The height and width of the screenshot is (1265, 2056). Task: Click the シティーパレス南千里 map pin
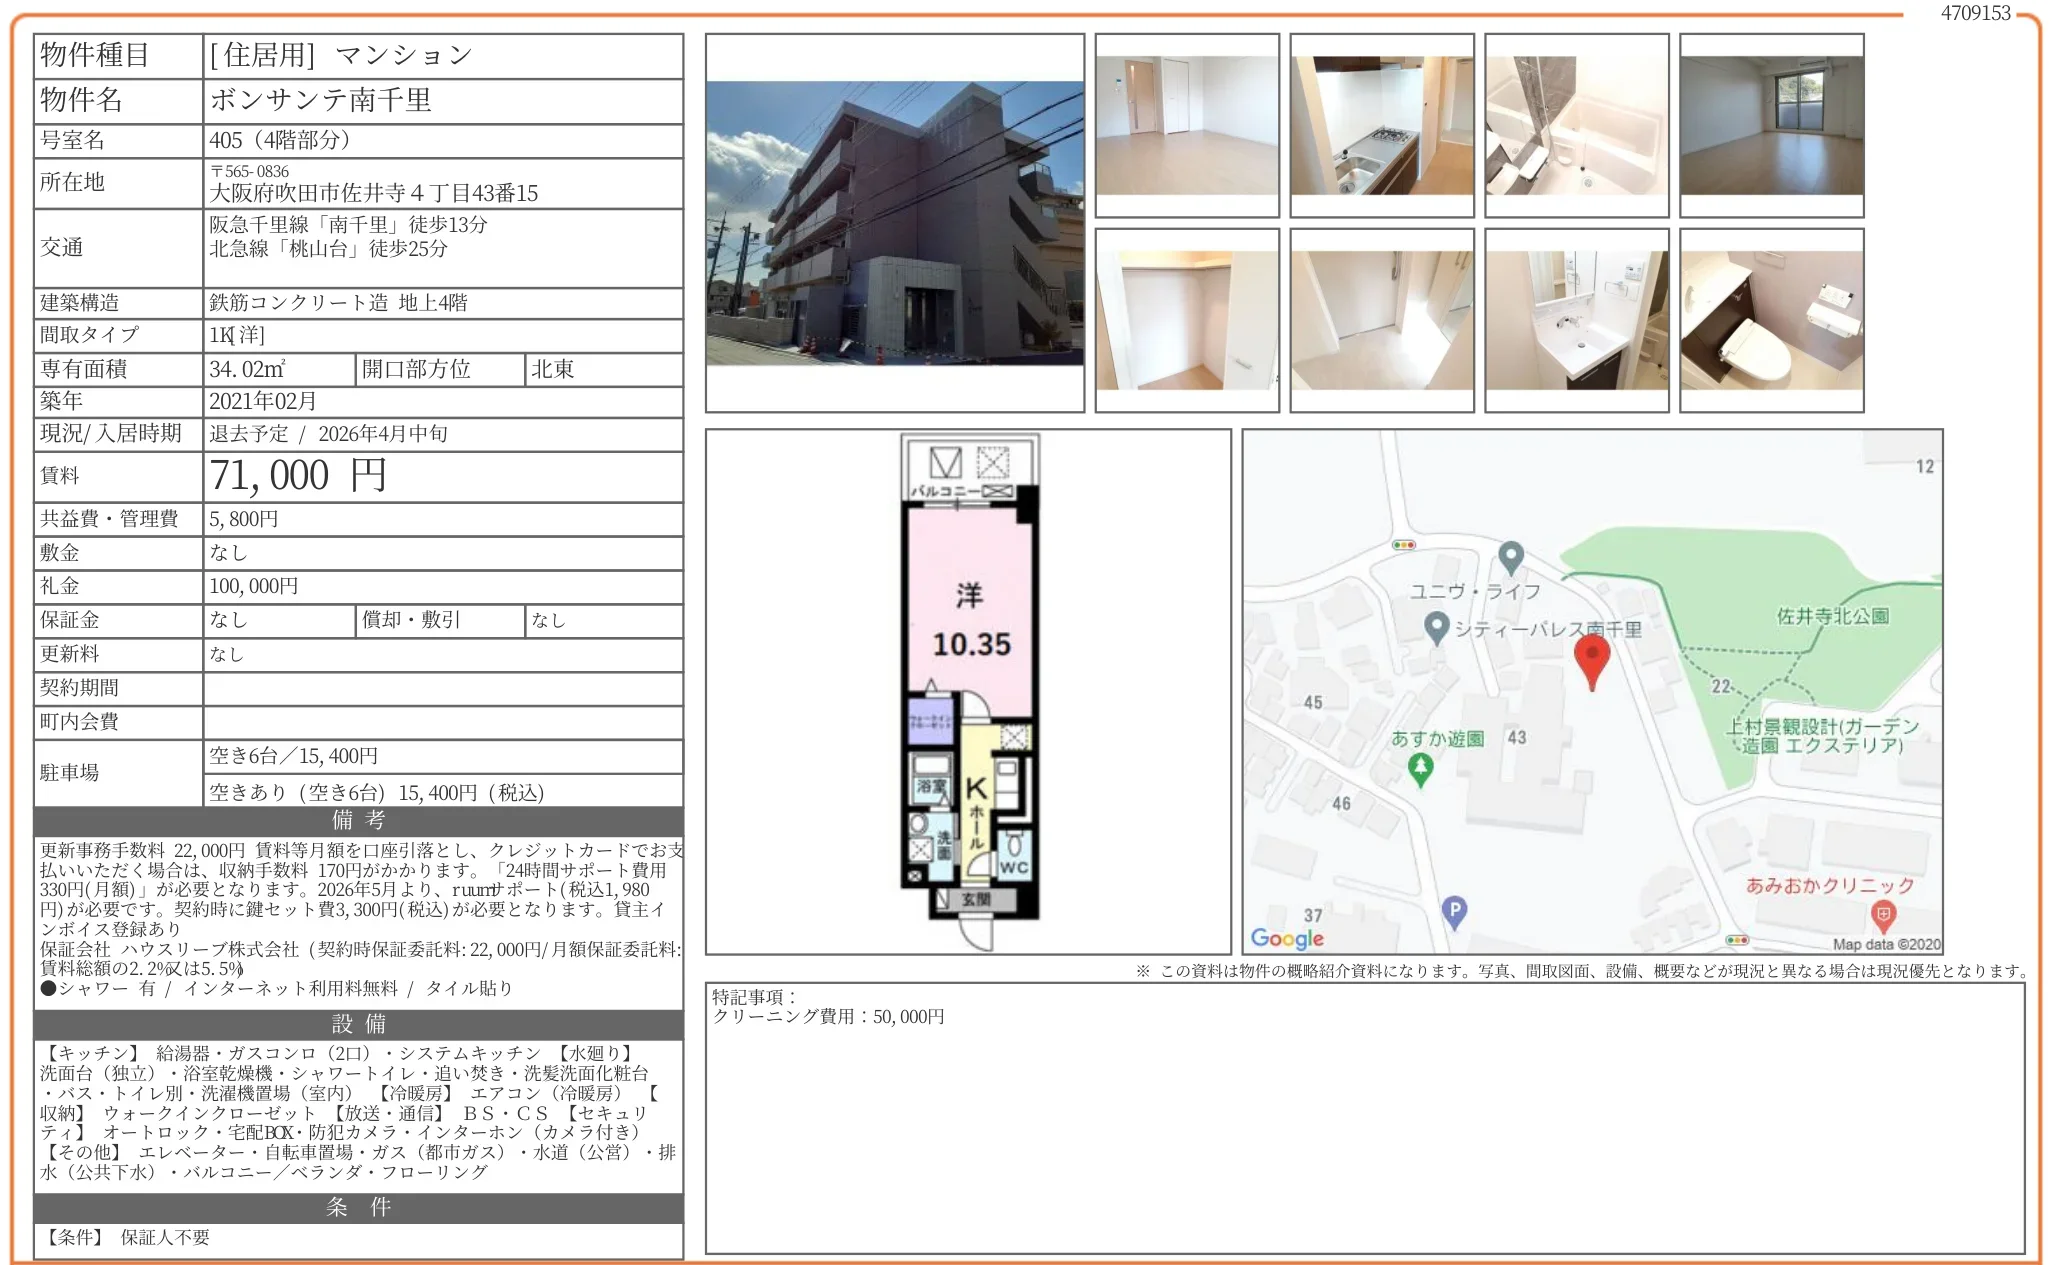[1437, 627]
